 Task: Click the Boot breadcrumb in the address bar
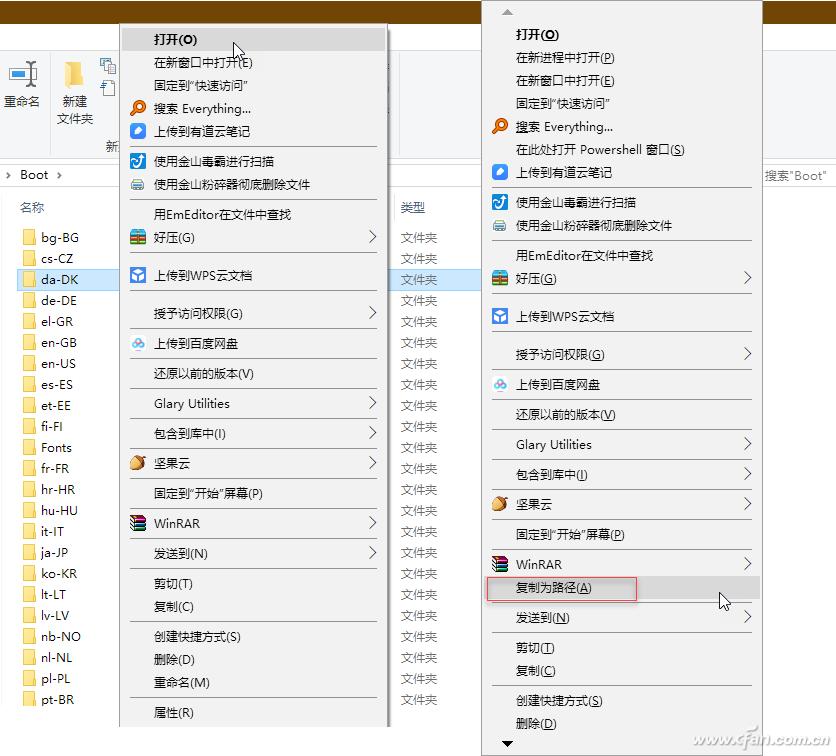point(34,174)
